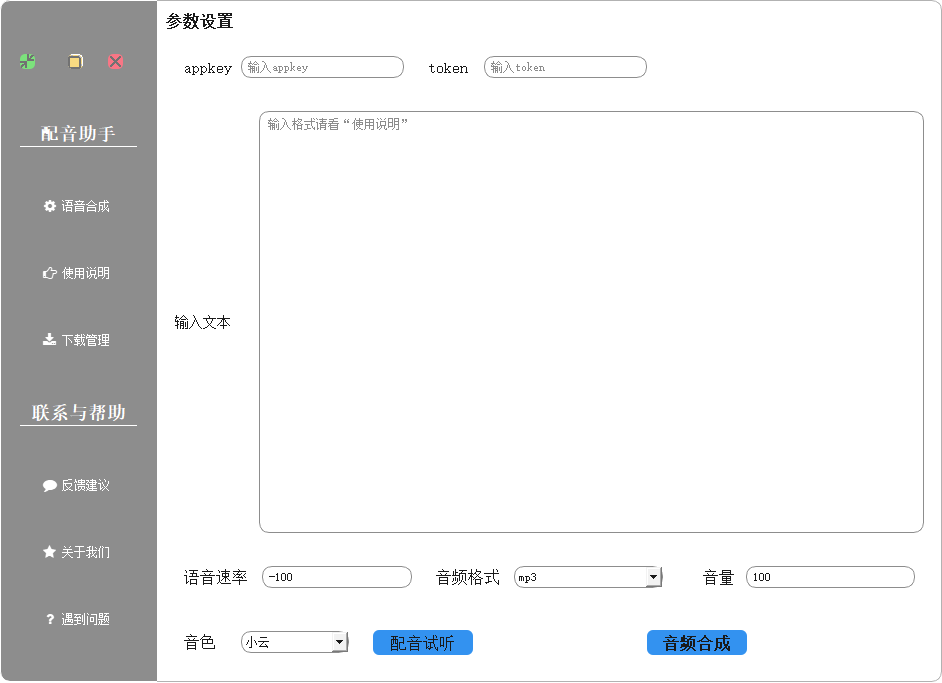Click the appkey label text
This screenshot has width=942, height=683.
[x=208, y=68]
